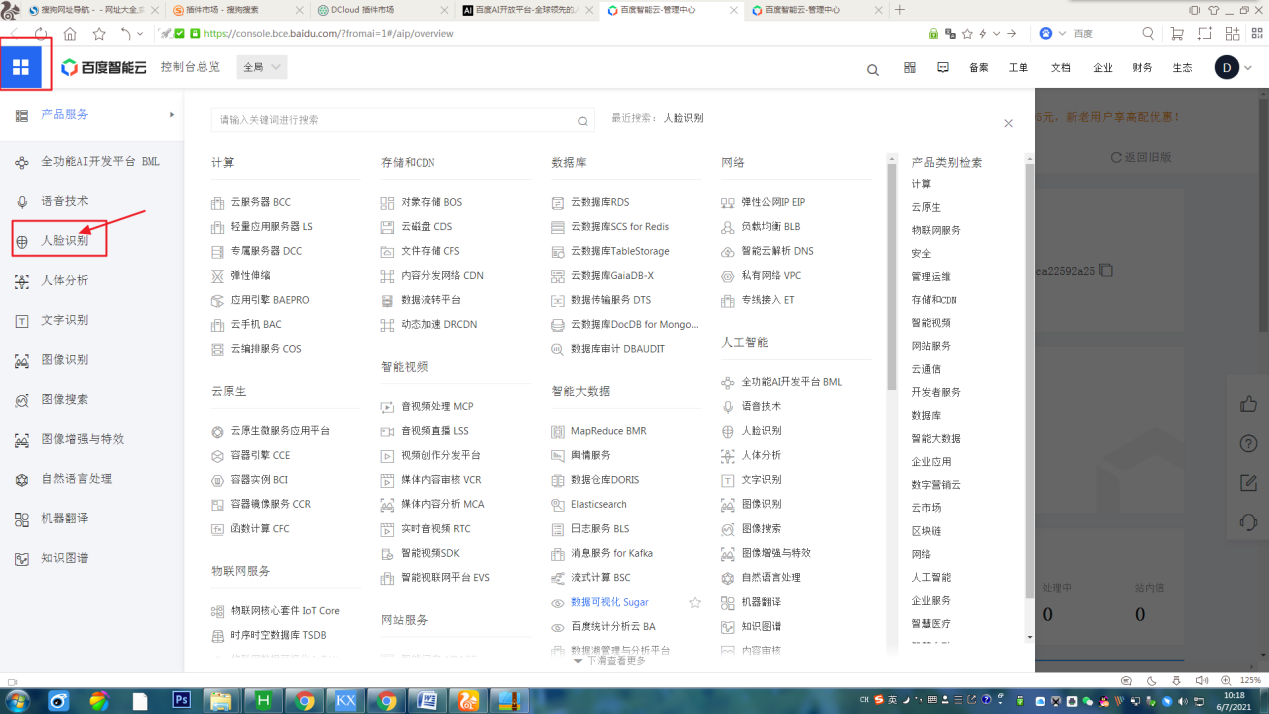Select 机器翻译 in left sidebar
1269x714 pixels.
[x=65, y=518]
